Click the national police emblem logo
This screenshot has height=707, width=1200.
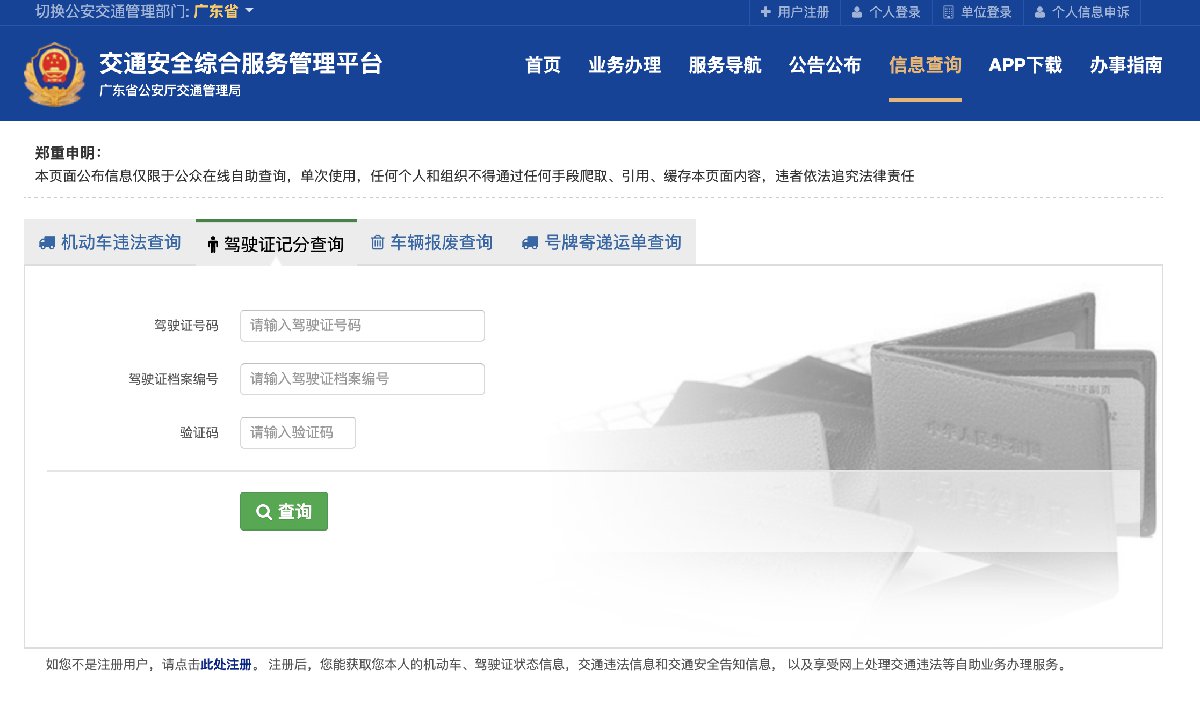pyautogui.click(x=55, y=74)
